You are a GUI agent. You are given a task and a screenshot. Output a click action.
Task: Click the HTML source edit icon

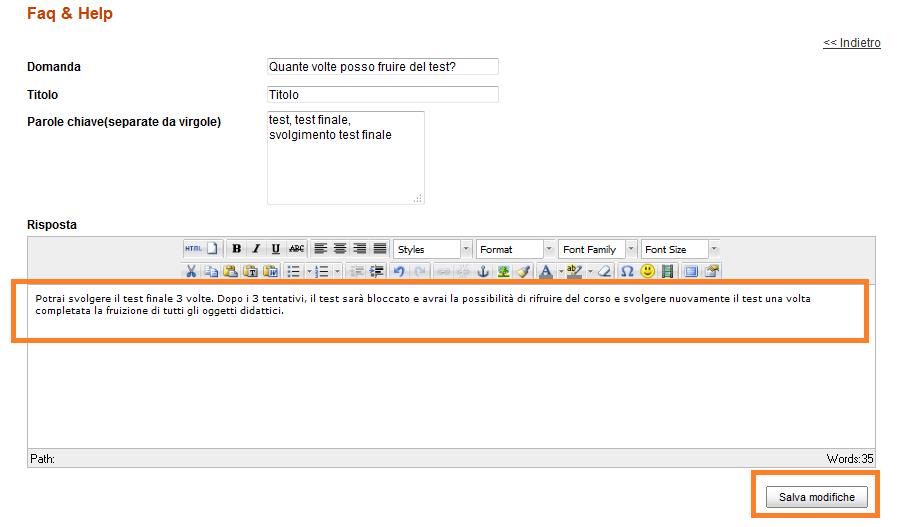pyautogui.click(x=193, y=249)
